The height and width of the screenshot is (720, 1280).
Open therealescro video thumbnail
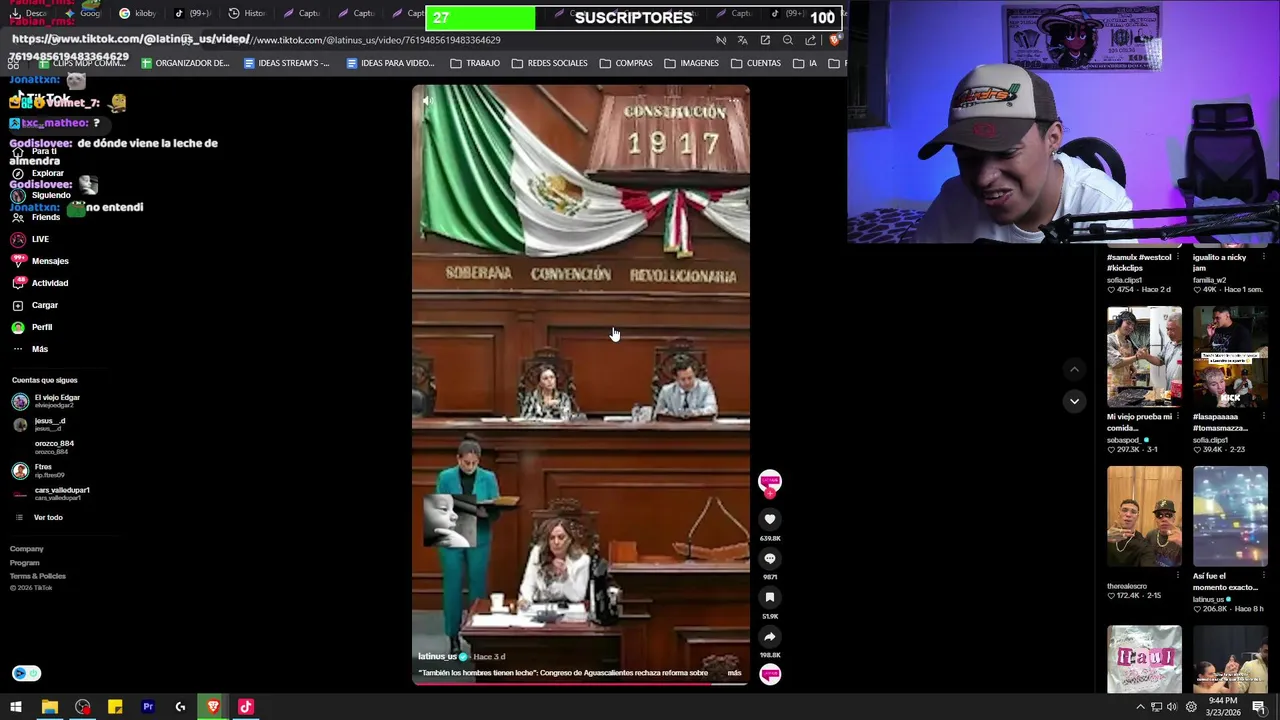click(x=1144, y=516)
